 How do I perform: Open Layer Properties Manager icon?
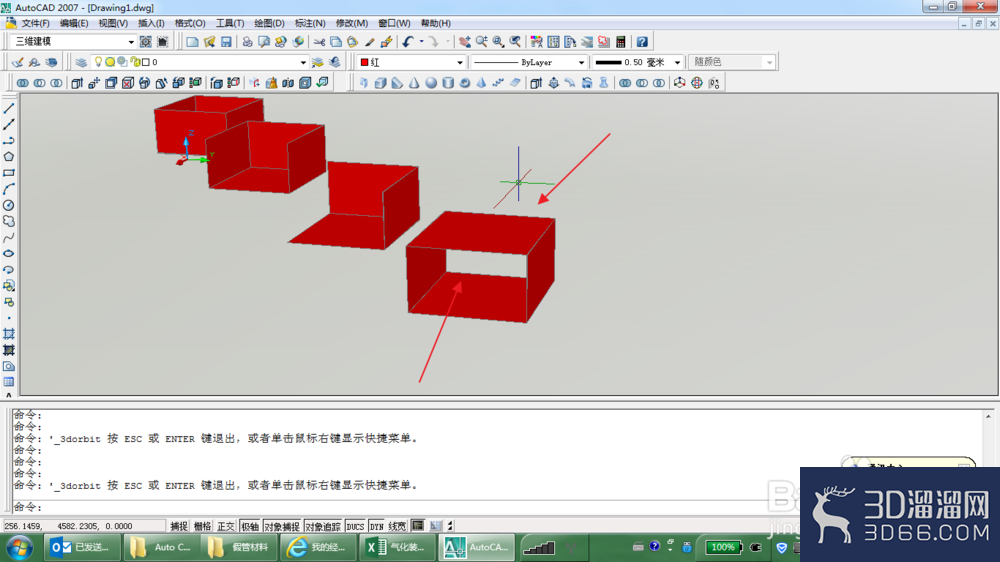81,62
